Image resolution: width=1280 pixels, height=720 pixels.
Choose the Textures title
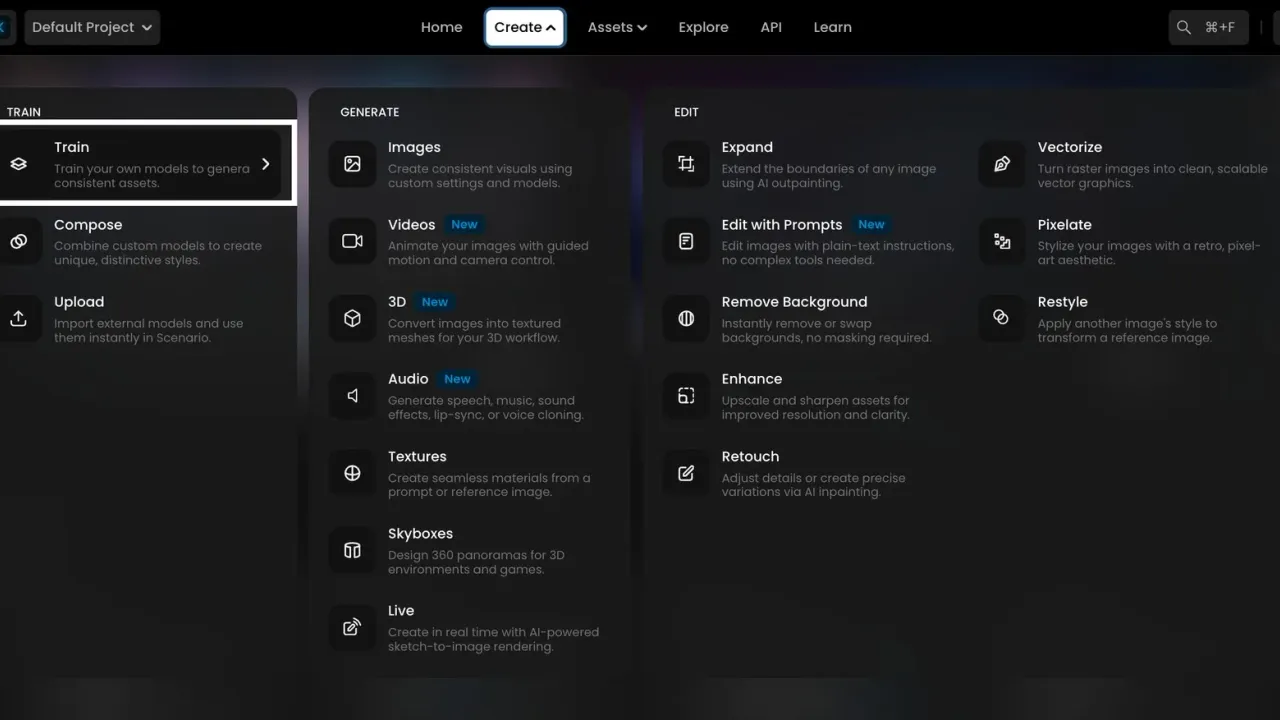tap(417, 456)
